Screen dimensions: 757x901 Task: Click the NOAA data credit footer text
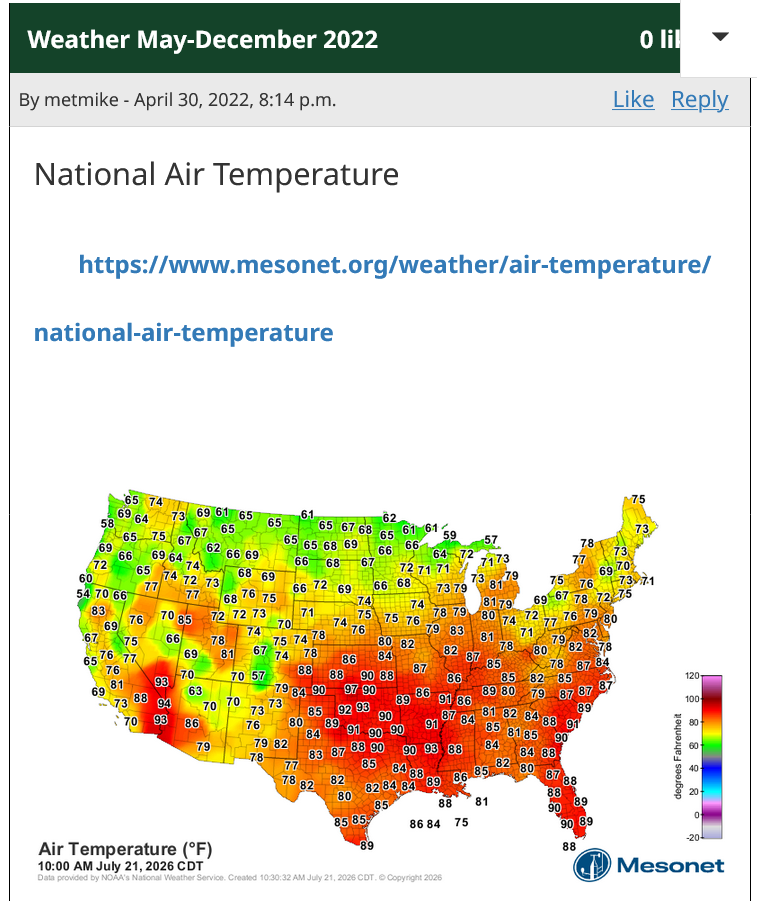click(240, 877)
